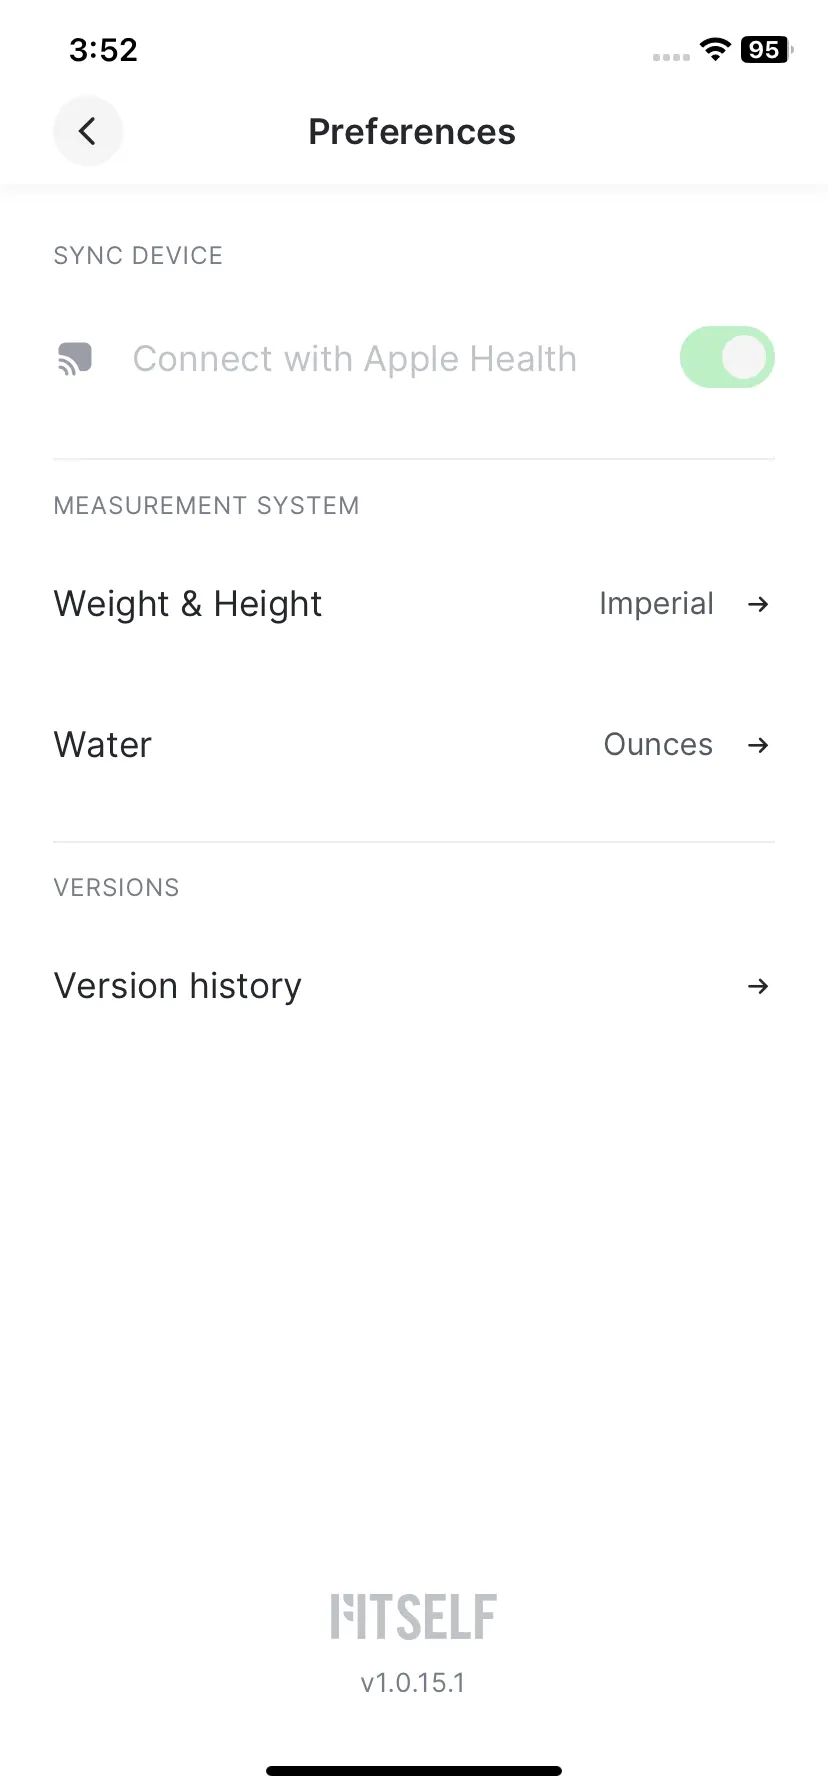Tap the back chevron button

(88, 131)
